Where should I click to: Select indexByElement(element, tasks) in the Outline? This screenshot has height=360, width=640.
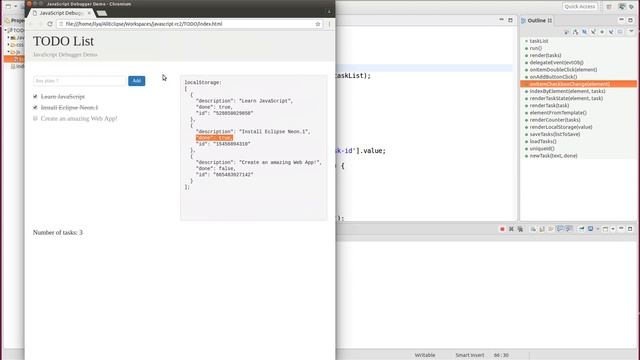pos(567,91)
